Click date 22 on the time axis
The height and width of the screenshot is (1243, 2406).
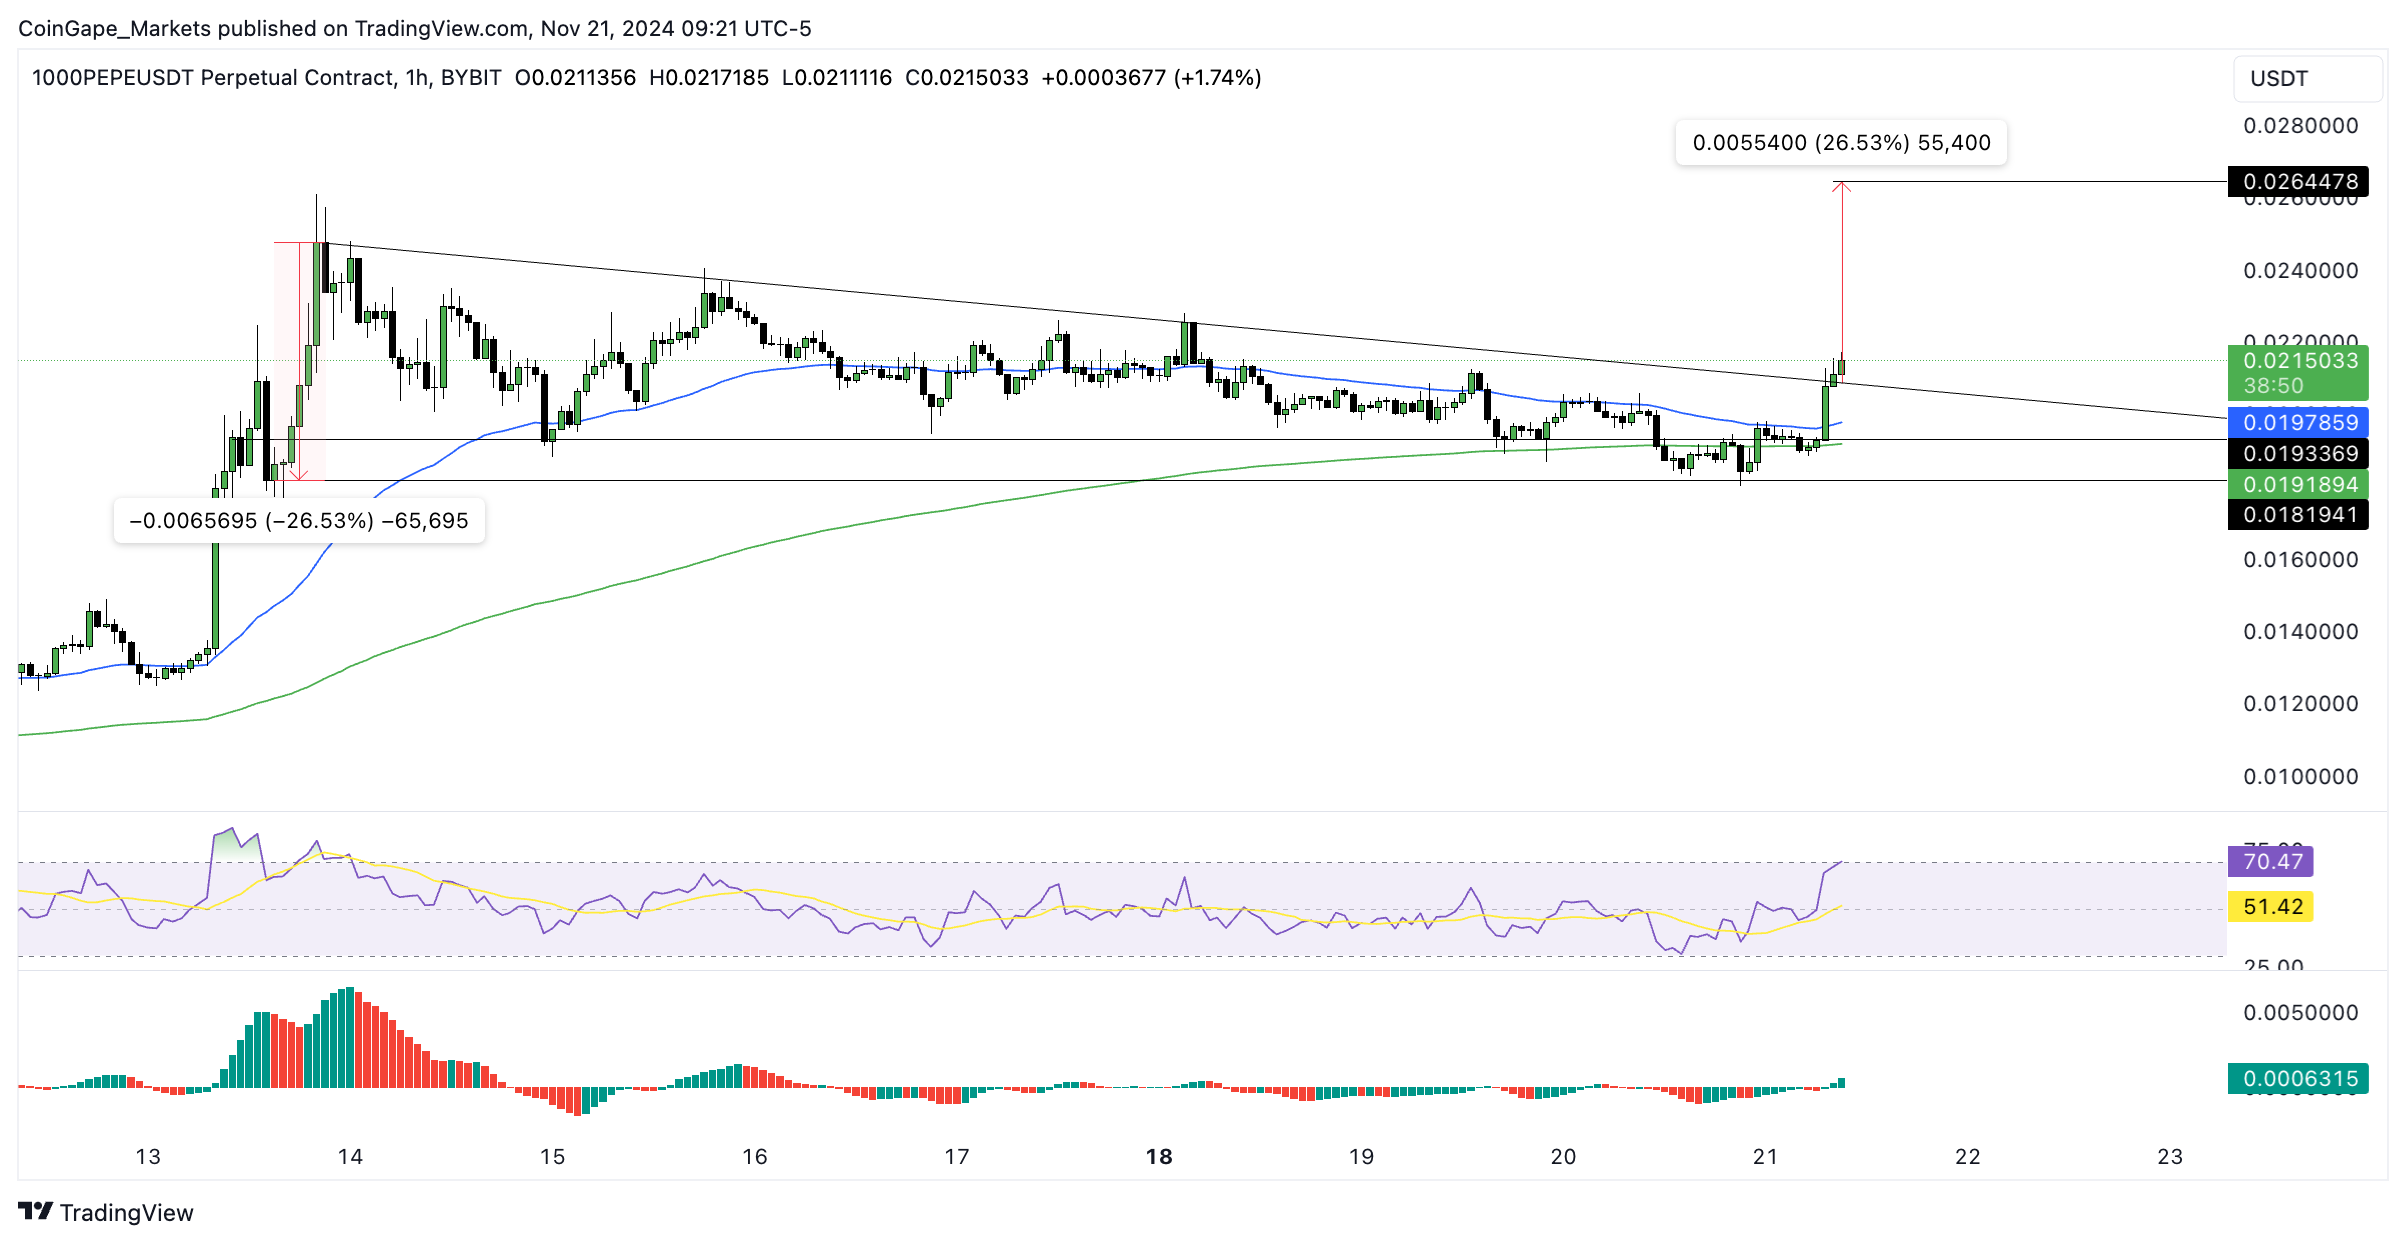tap(1967, 1156)
